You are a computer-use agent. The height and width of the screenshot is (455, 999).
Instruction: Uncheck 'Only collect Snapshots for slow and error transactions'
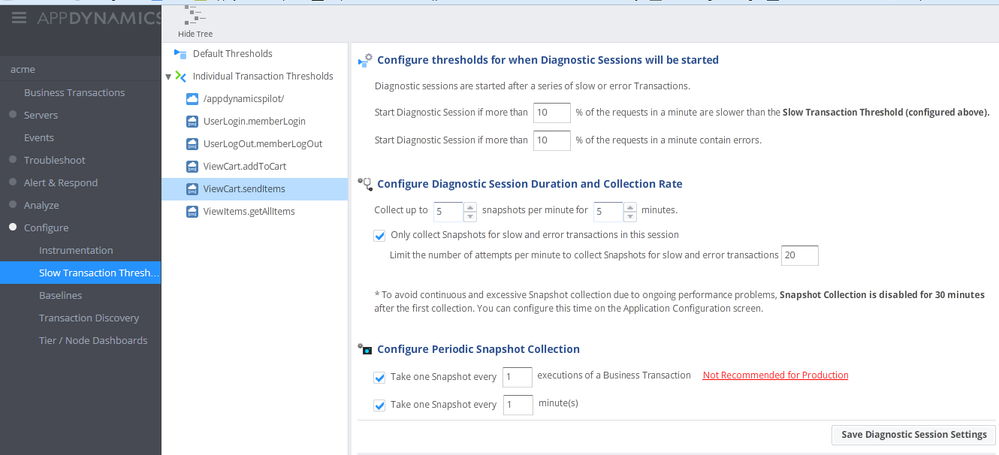coord(380,236)
